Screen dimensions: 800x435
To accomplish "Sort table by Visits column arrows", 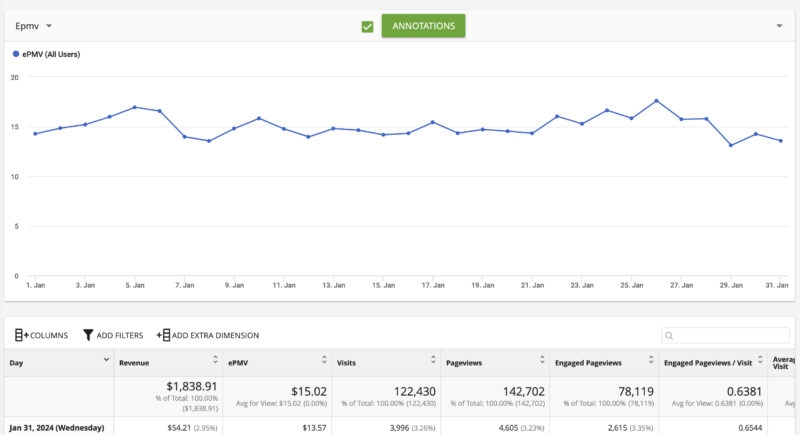I will coord(432,360).
